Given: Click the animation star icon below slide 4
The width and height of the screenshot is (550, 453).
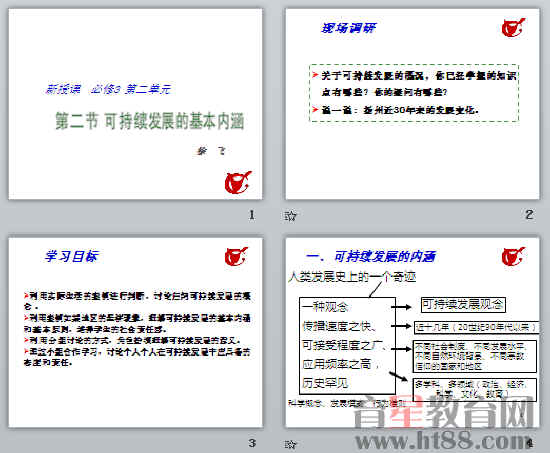Looking at the screenshot, I should 290,445.
